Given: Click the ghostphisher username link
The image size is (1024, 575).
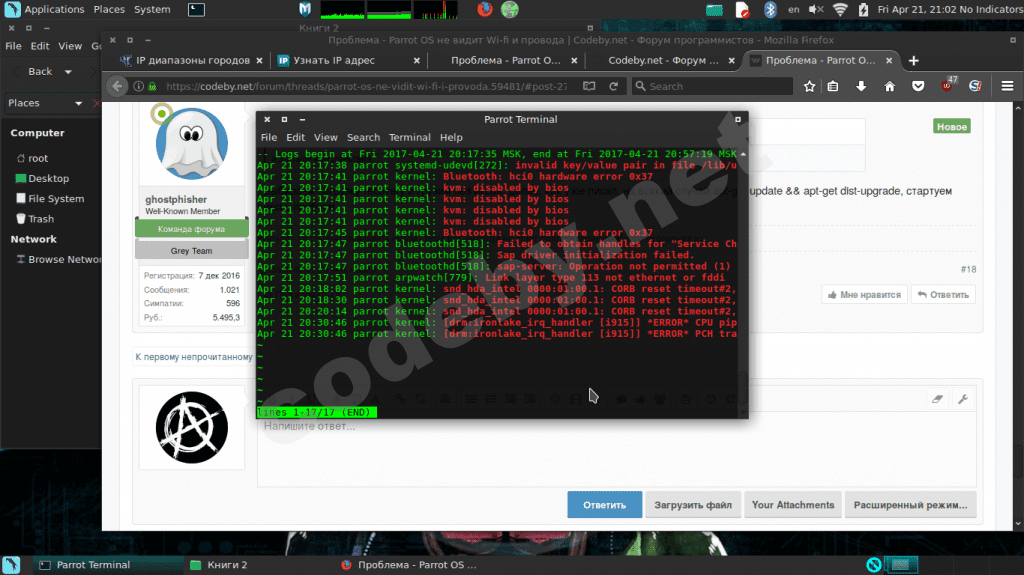Looking at the screenshot, I should pyautogui.click(x=176, y=199).
